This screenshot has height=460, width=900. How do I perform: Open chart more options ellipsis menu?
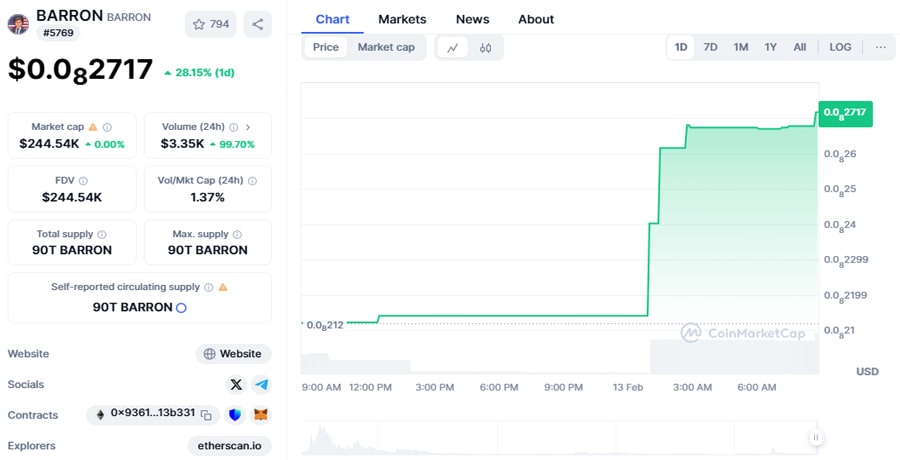click(881, 48)
